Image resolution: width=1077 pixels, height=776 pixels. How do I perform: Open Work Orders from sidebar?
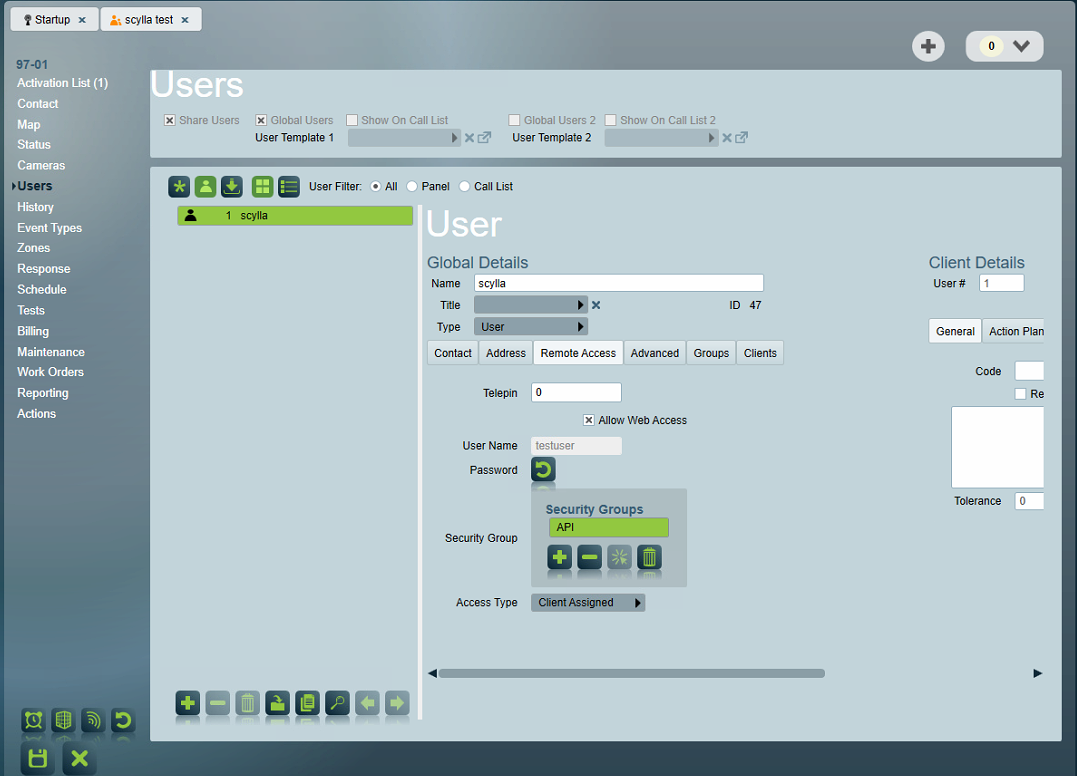click(x=50, y=372)
